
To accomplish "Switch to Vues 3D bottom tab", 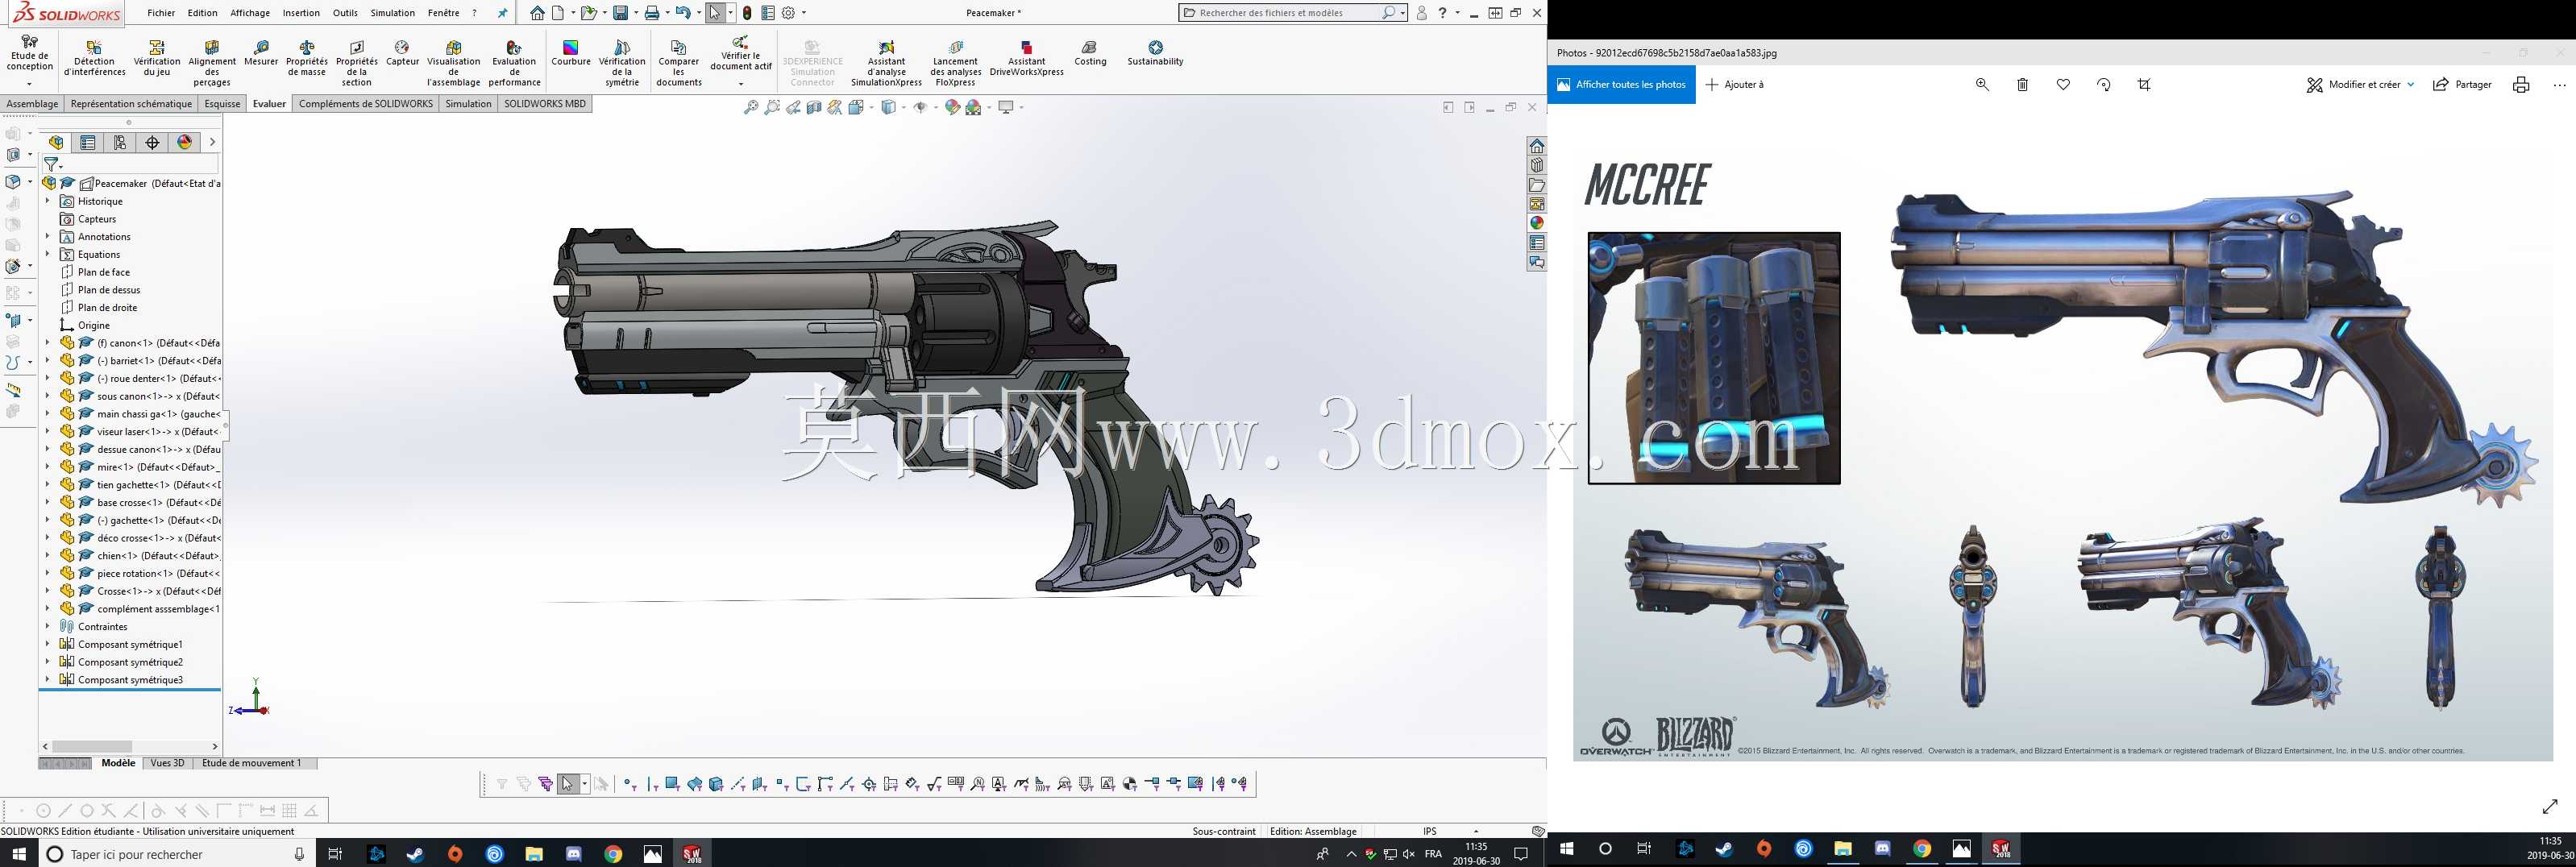I will pyautogui.click(x=167, y=763).
